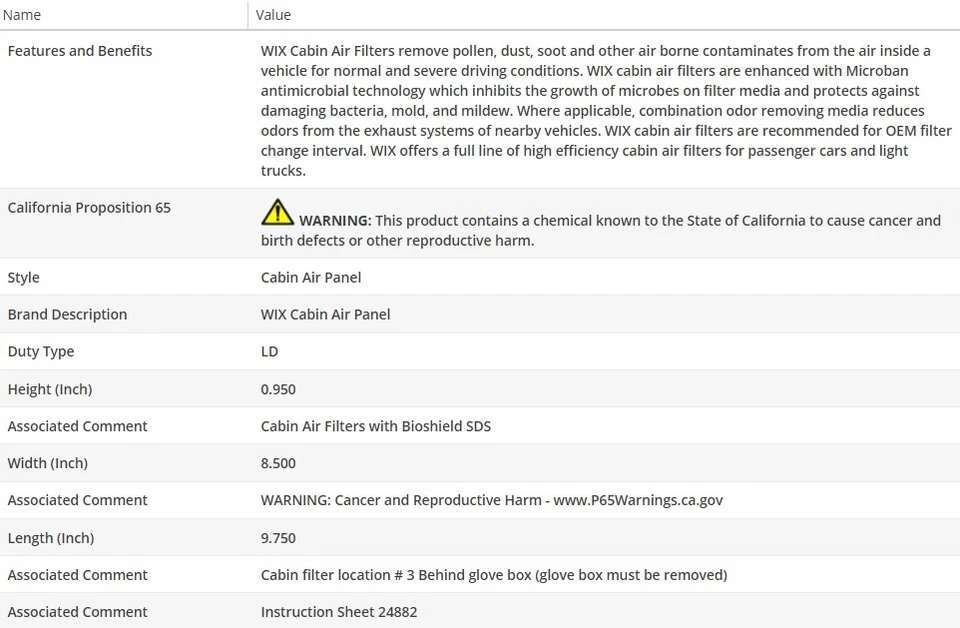Select the Brand Description label
960x628 pixels.
pos(67,314)
